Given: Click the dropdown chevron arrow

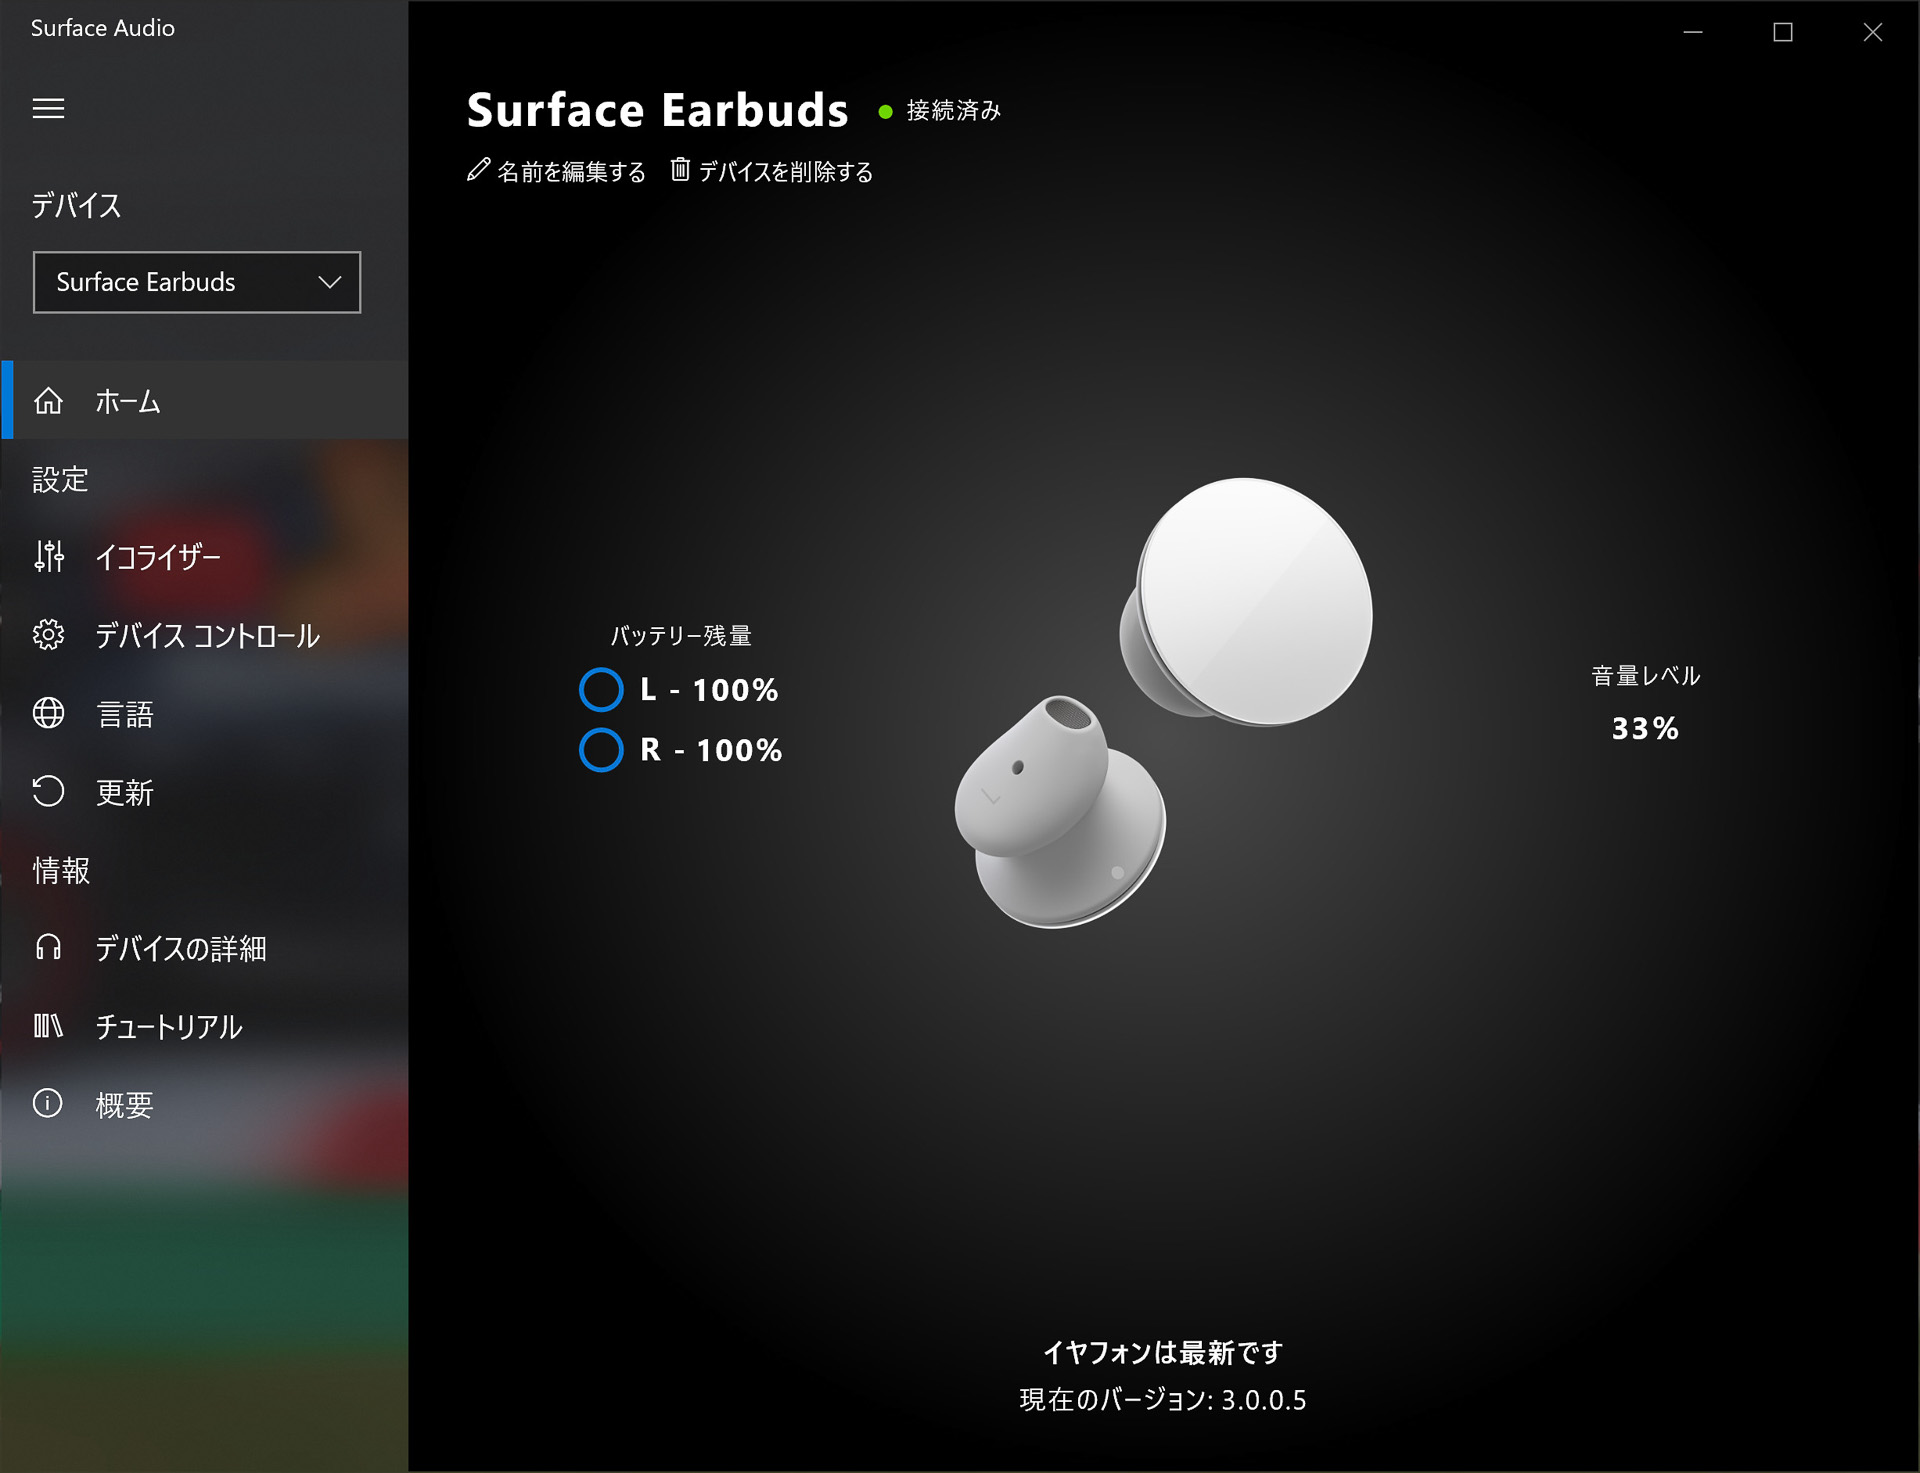Looking at the screenshot, I should (x=330, y=282).
